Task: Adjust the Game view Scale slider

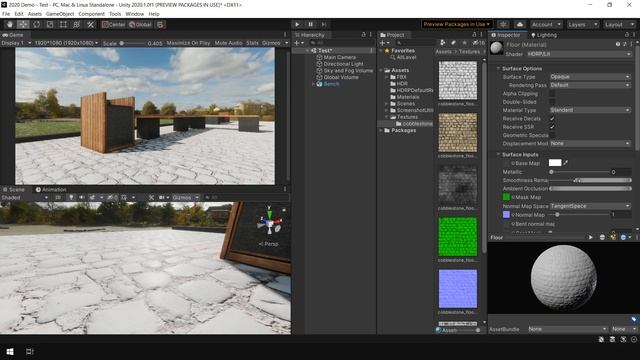Action: (x=133, y=43)
